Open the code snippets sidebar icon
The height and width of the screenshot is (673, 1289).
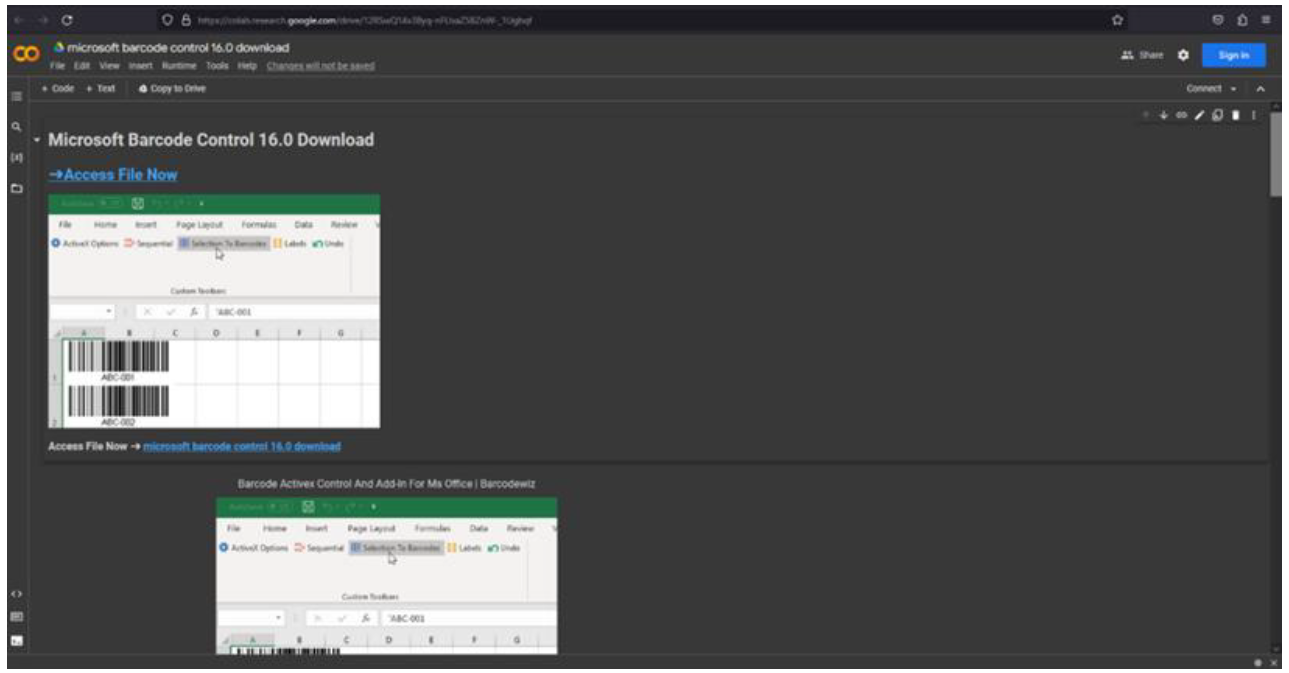(16, 594)
